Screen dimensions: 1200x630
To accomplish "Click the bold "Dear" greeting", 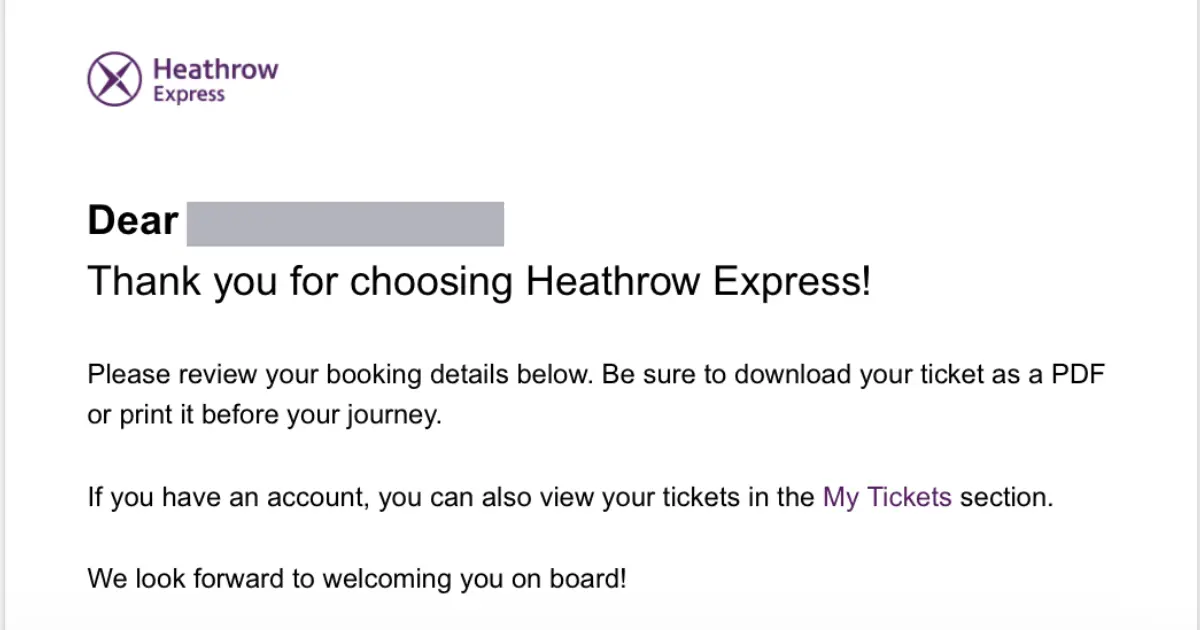I will click(x=133, y=221).
